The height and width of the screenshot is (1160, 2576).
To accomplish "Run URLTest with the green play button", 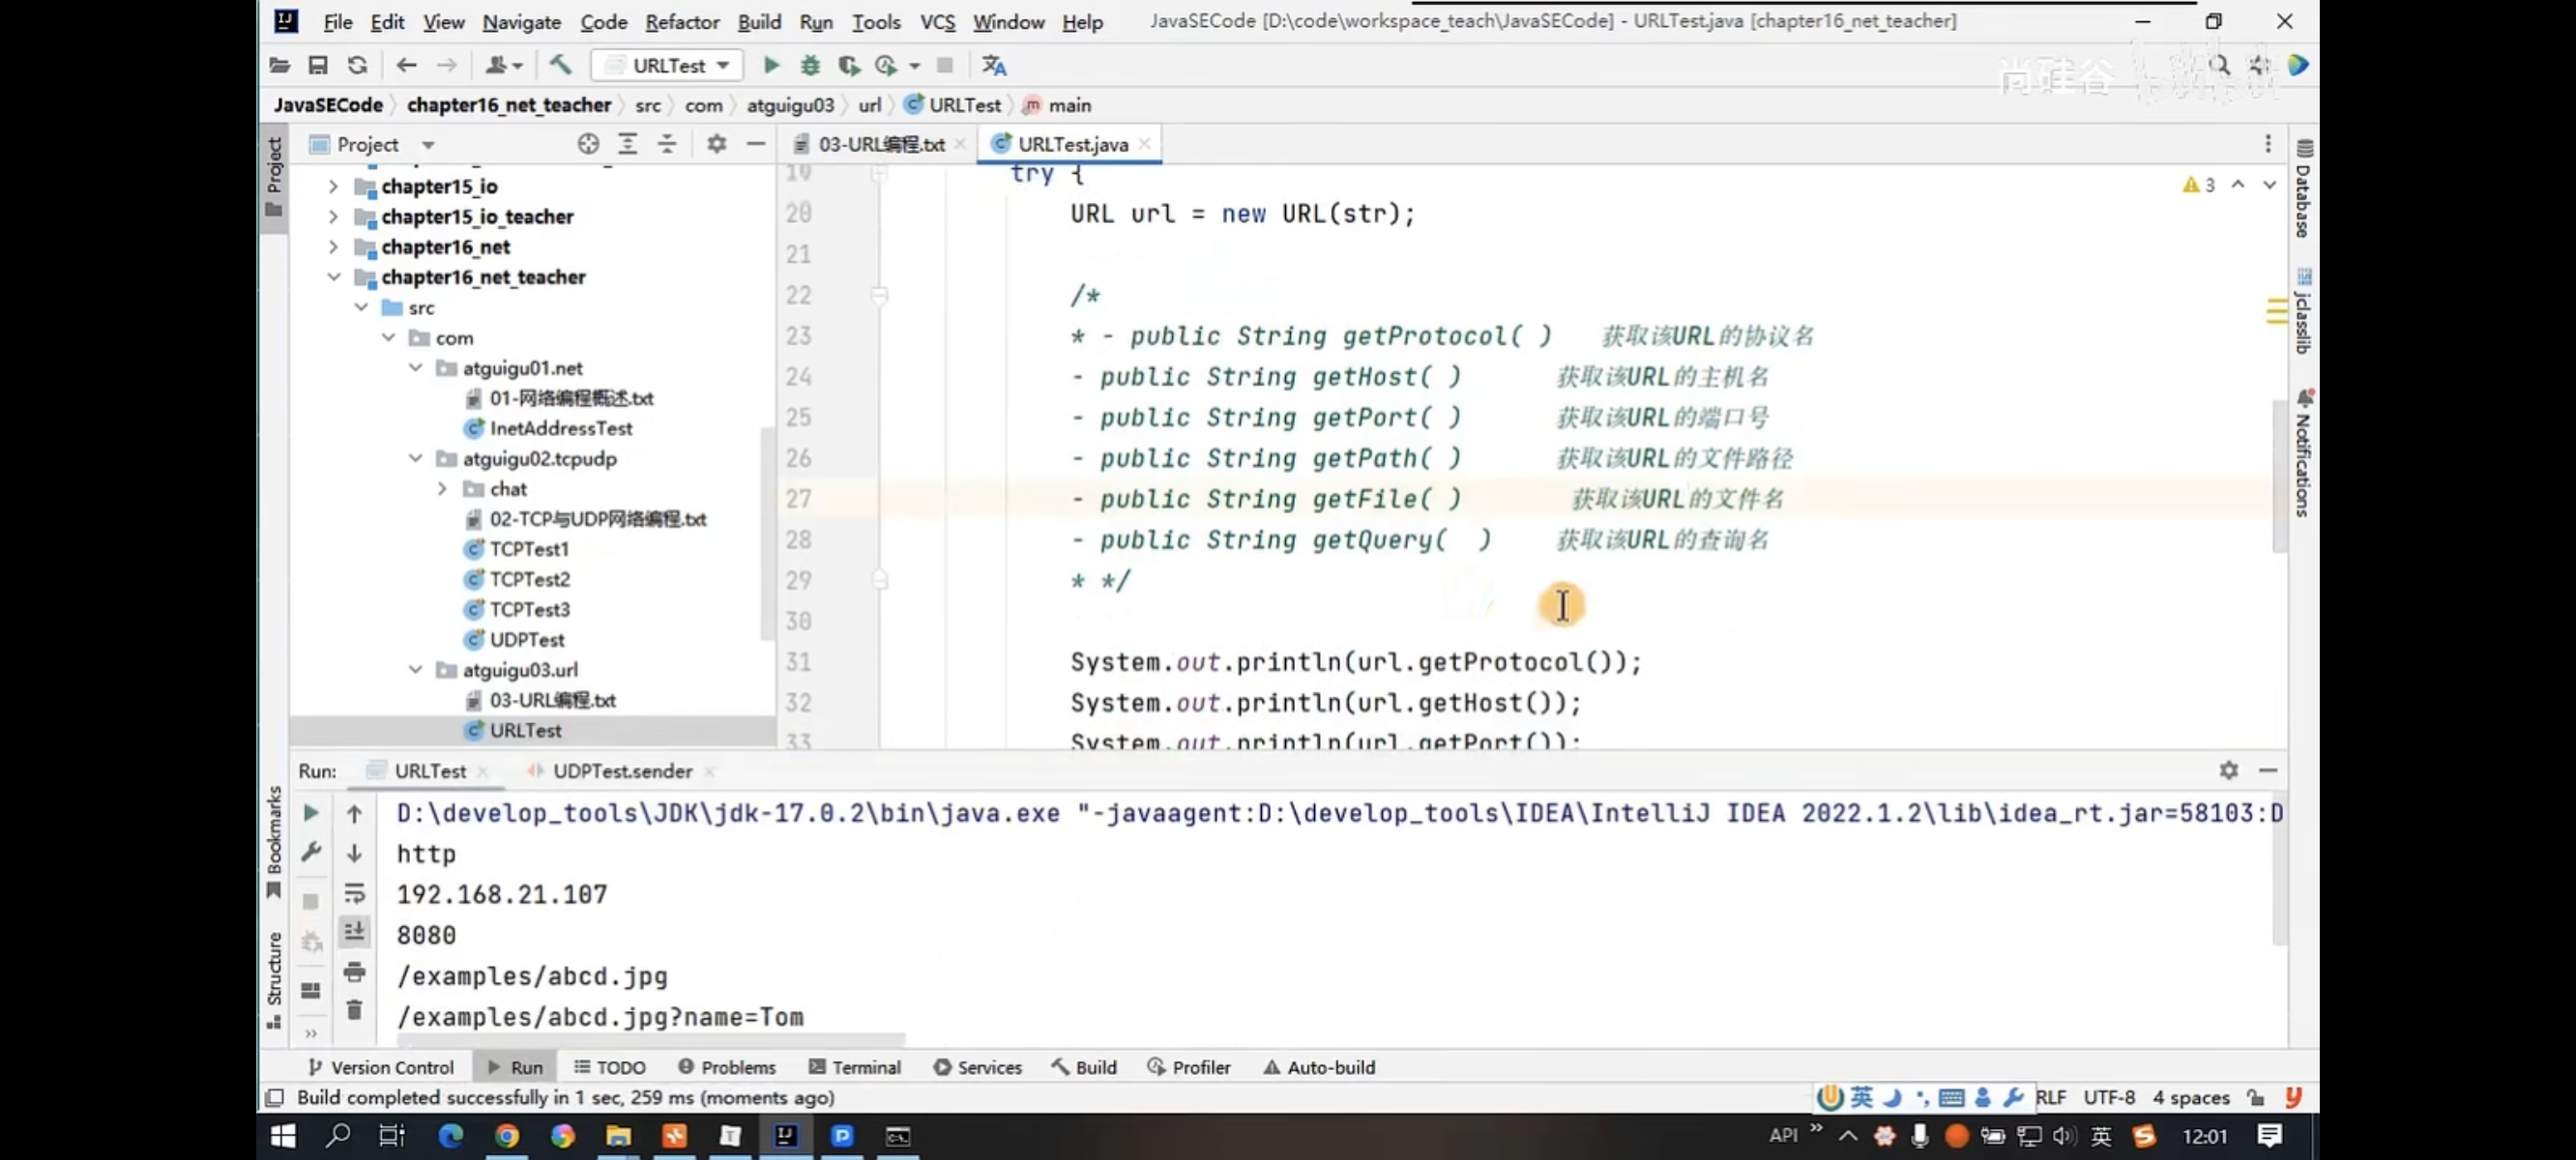I will tap(771, 65).
